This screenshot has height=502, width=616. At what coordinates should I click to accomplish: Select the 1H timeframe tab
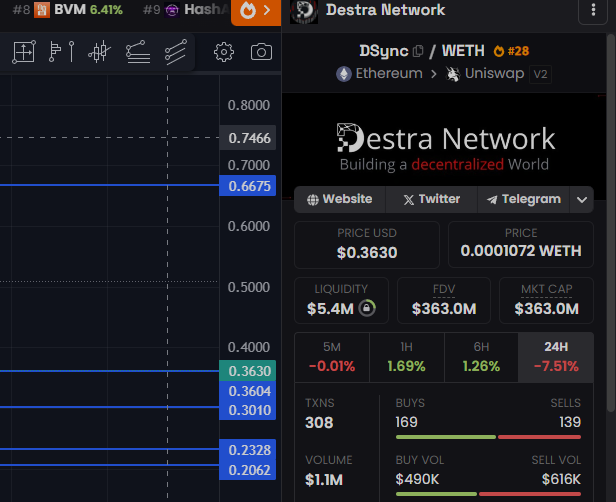407,357
